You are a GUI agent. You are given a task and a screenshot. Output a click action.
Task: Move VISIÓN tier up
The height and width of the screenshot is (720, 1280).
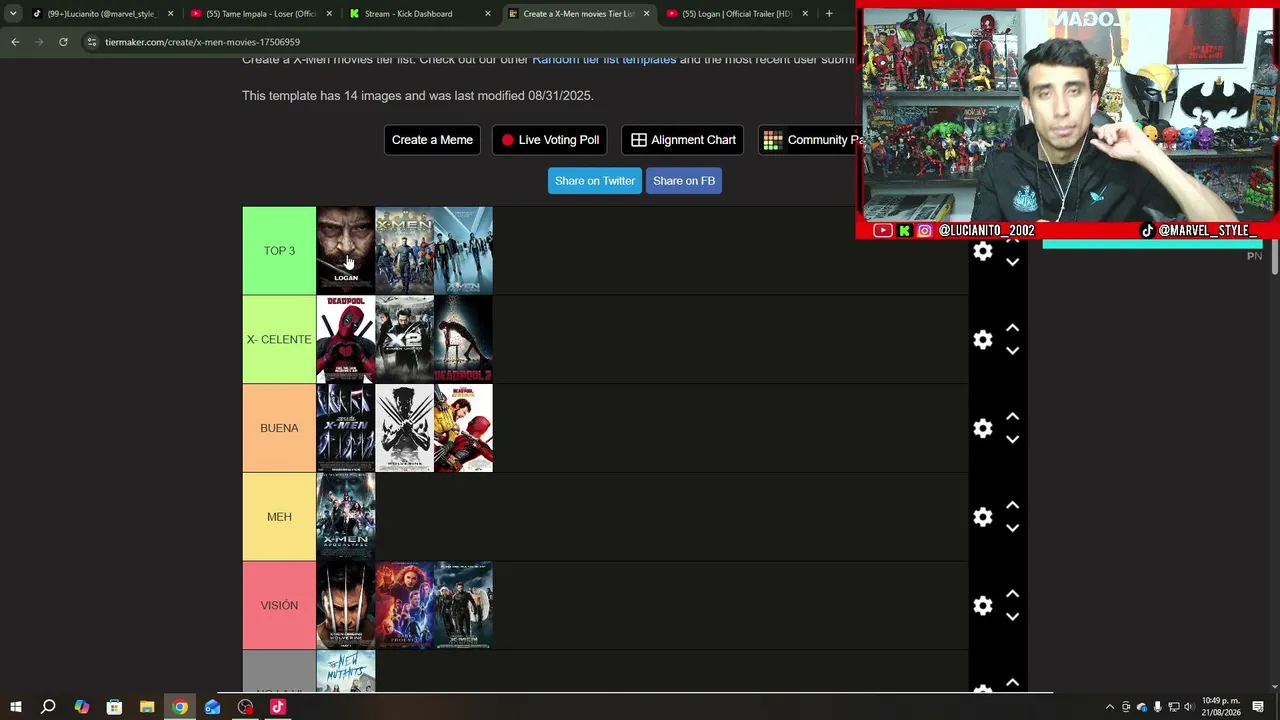(1012, 594)
